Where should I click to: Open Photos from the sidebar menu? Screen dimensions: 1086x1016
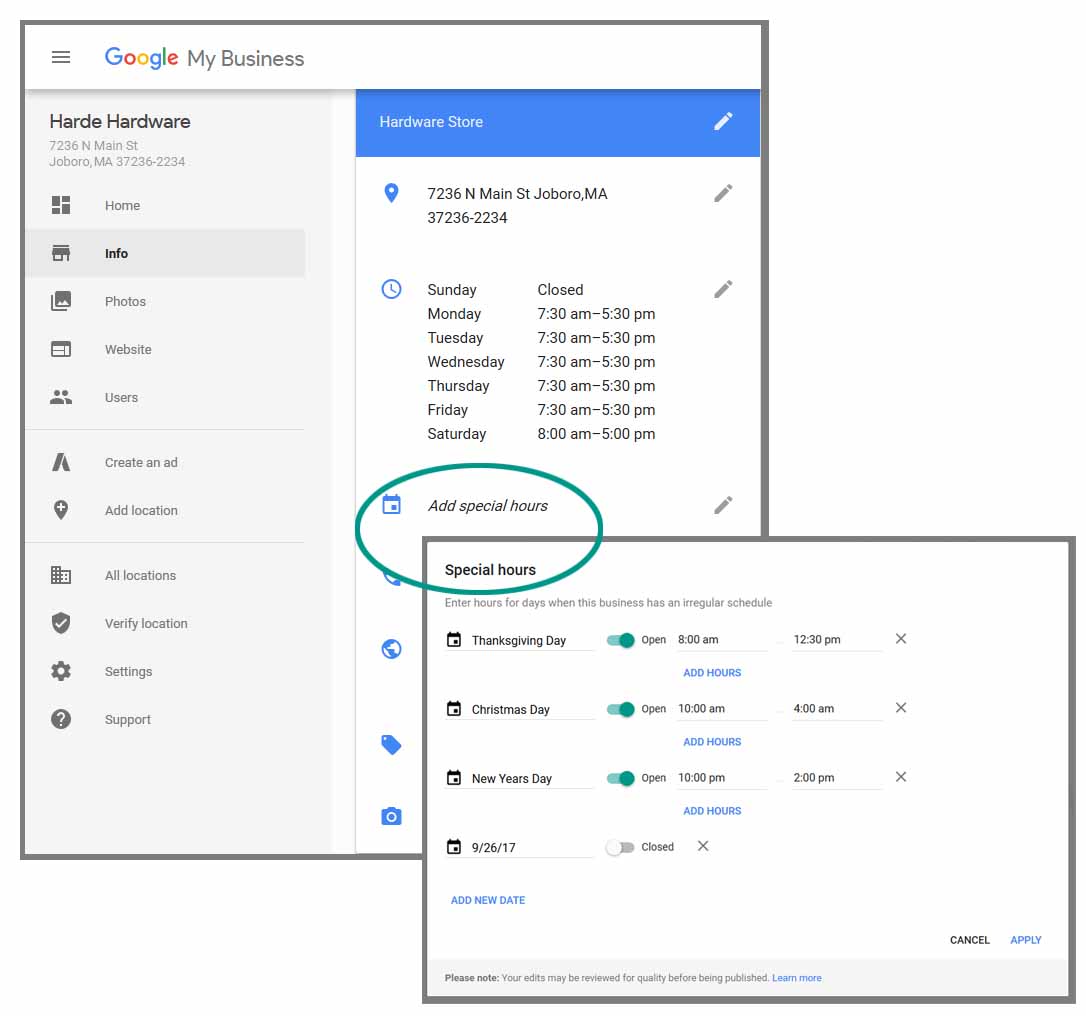[165, 301]
